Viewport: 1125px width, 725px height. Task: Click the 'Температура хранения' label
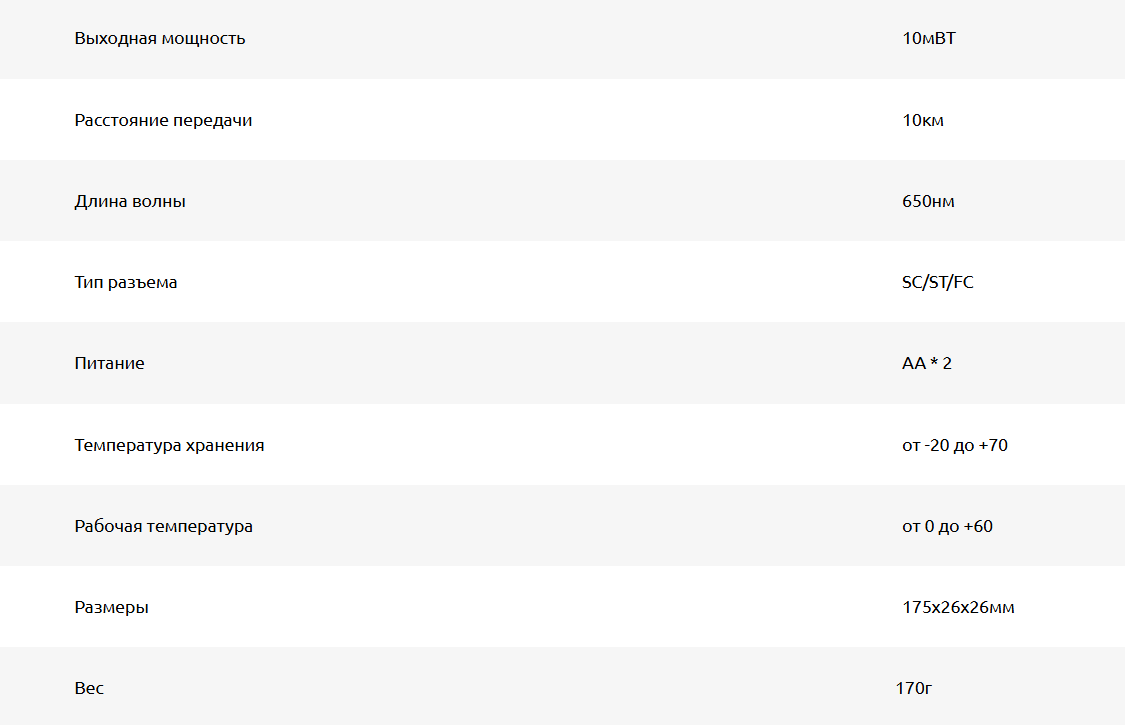click(x=169, y=445)
